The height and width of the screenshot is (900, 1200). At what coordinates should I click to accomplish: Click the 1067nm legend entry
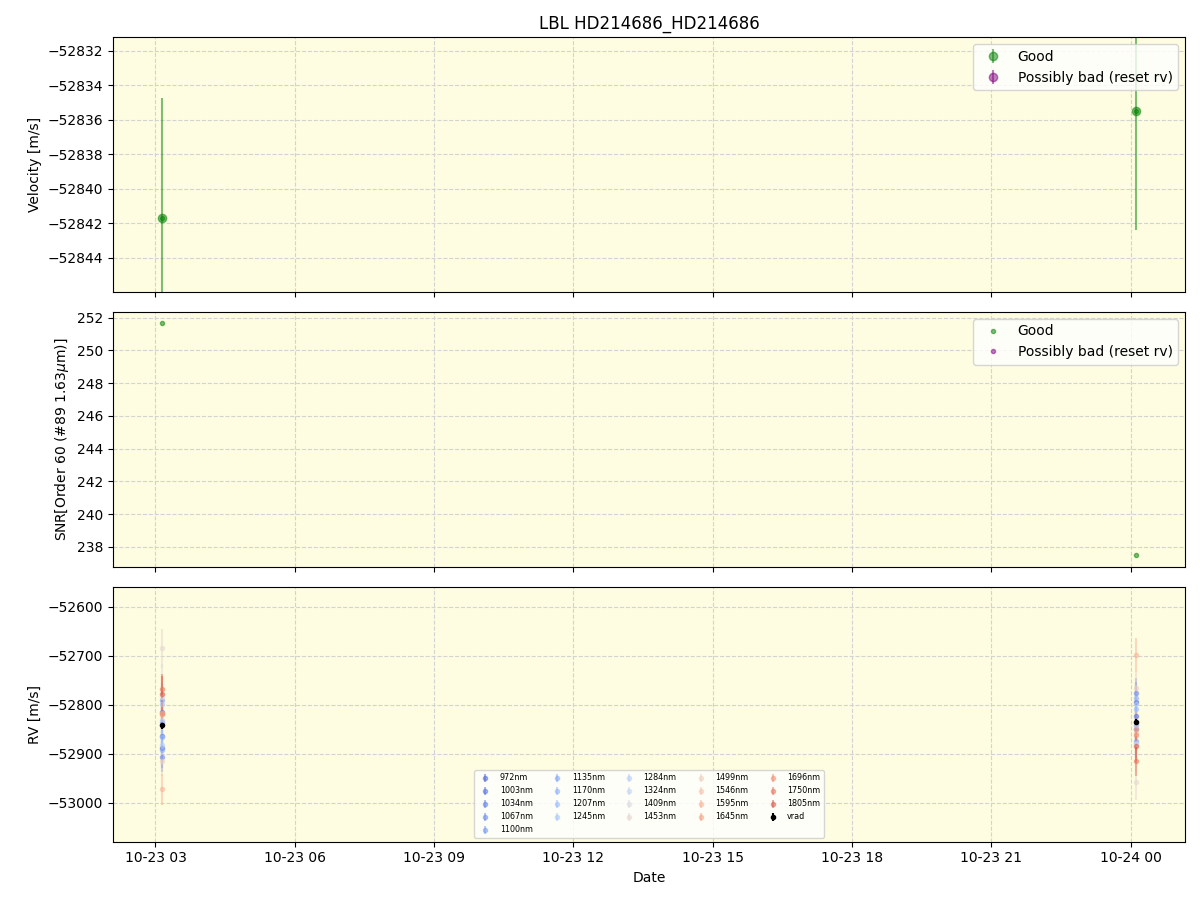tap(506, 817)
